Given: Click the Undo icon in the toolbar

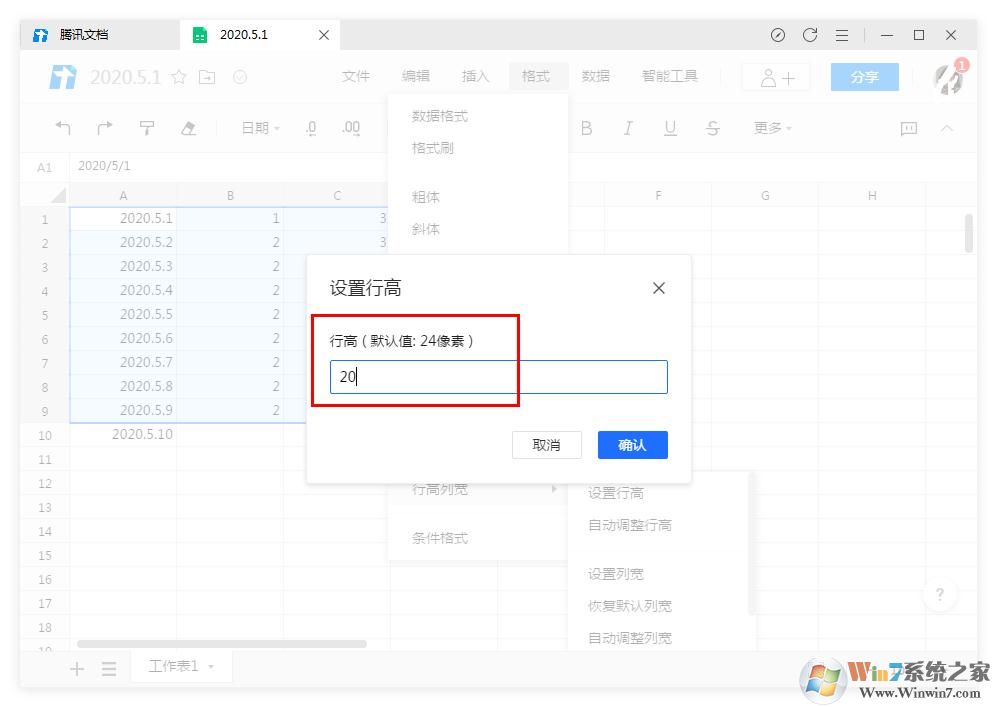Looking at the screenshot, I should (x=63, y=127).
